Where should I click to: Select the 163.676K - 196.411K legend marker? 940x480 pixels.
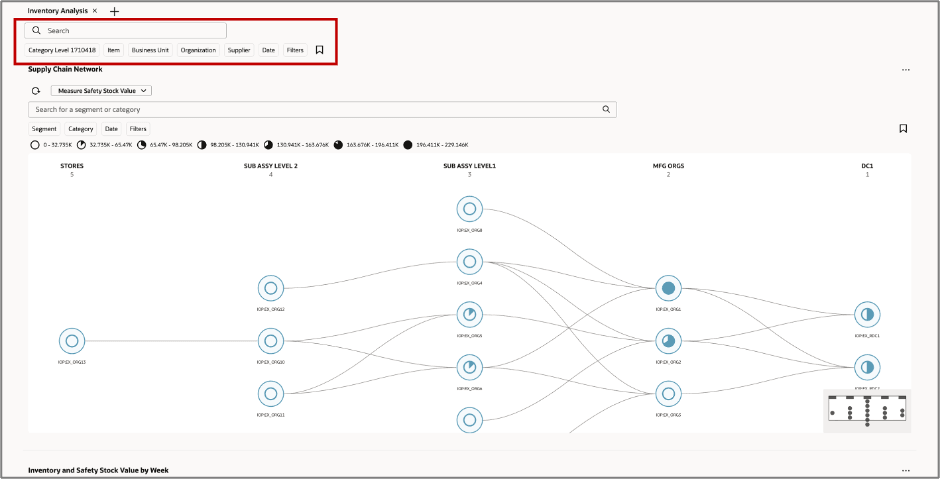338,145
